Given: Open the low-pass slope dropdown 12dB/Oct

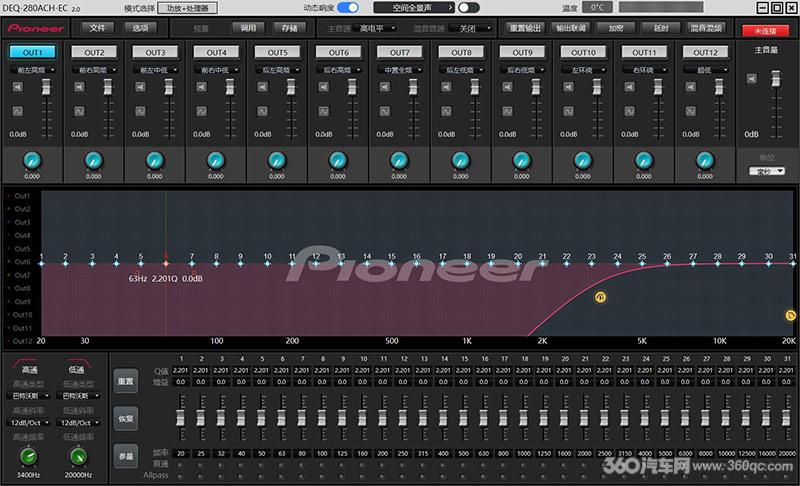Looking at the screenshot, I should (79, 423).
